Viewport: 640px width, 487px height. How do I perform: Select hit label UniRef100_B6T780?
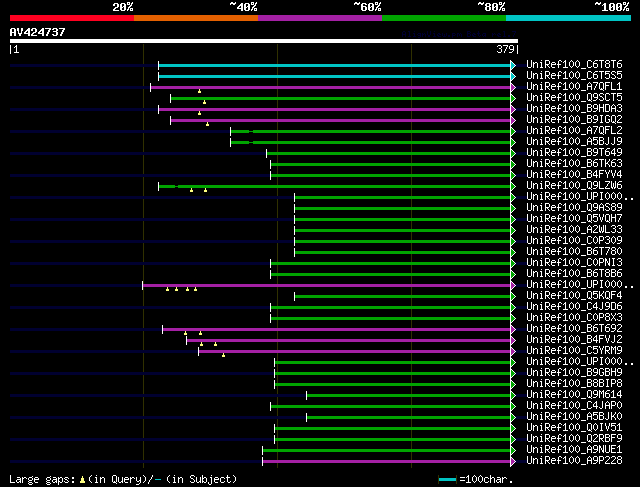click(574, 252)
